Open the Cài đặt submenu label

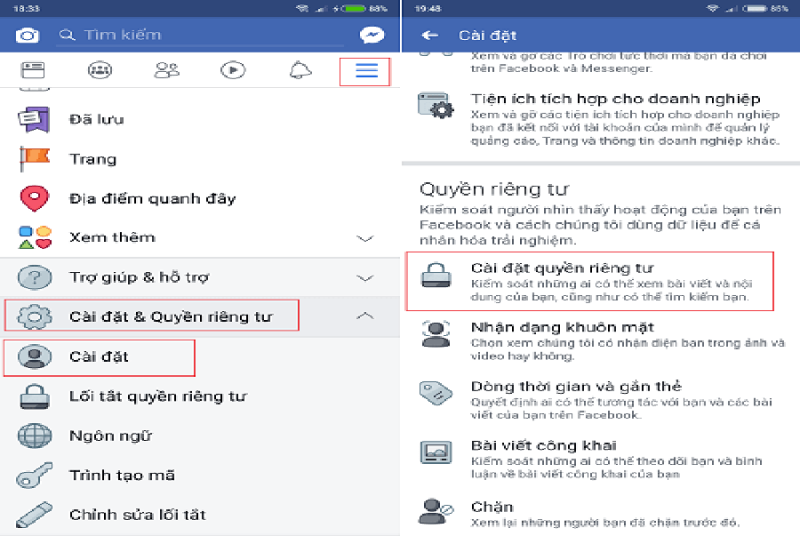click(x=99, y=356)
